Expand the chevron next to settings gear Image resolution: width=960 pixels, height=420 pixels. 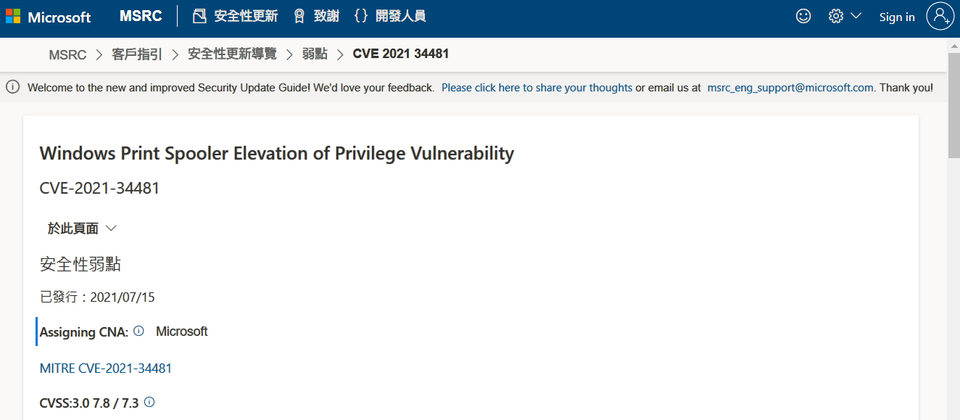pos(856,16)
